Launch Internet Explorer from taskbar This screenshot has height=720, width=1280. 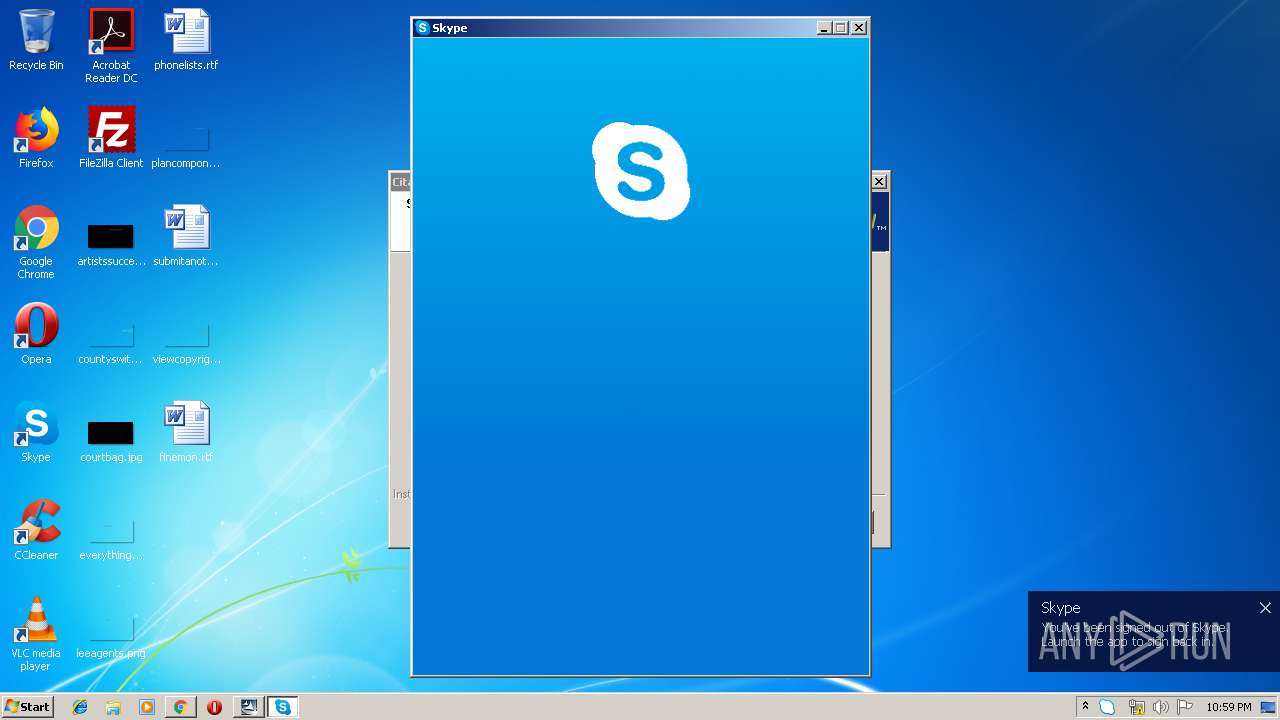coord(80,707)
